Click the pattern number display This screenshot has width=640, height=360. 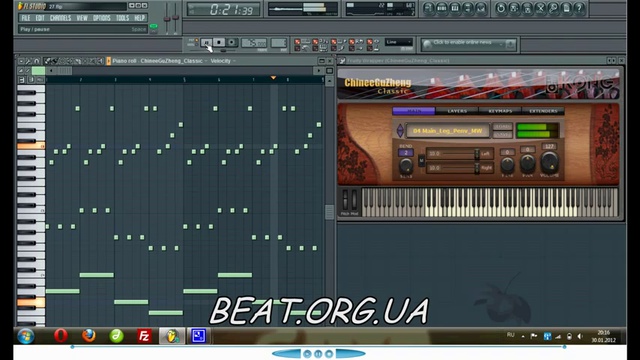(x=279, y=42)
